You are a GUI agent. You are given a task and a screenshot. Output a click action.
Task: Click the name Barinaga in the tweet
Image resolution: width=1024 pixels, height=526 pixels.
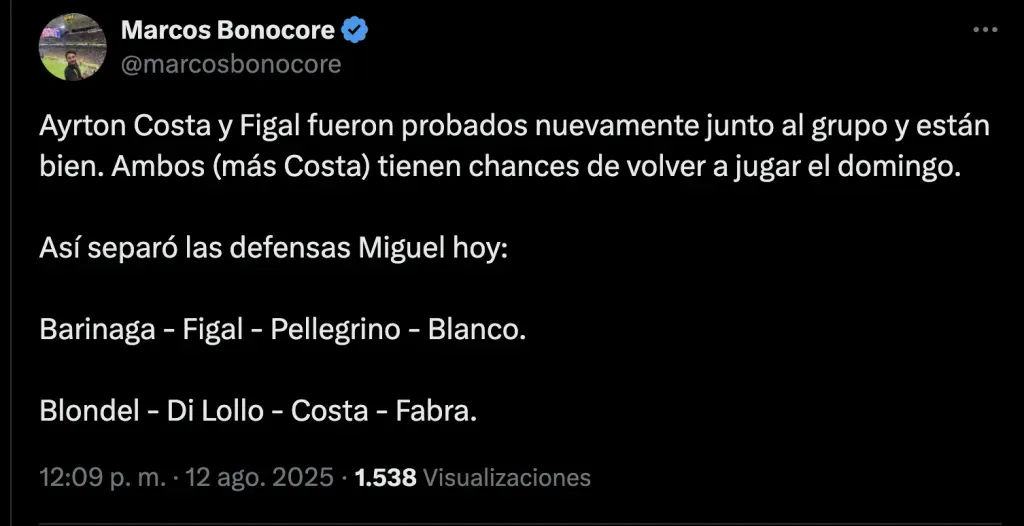[x=98, y=329]
